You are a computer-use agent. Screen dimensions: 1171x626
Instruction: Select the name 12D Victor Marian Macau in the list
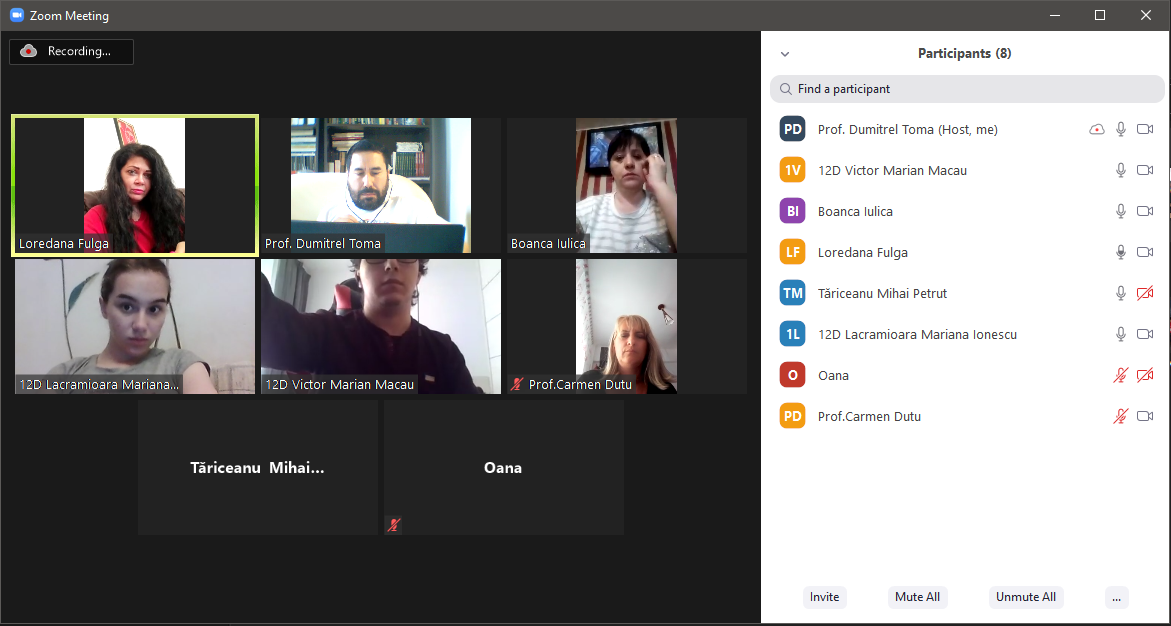pyautogui.click(x=892, y=170)
